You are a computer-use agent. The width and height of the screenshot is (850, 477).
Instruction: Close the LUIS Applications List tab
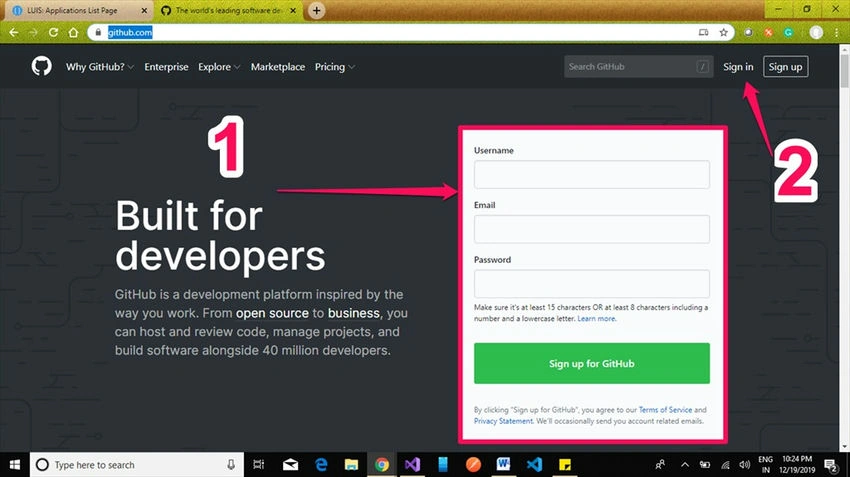(x=144, y=10)
